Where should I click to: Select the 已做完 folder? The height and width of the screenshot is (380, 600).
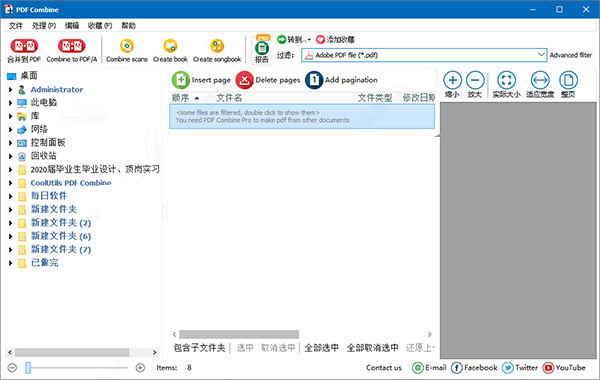(x=44, y=263)
